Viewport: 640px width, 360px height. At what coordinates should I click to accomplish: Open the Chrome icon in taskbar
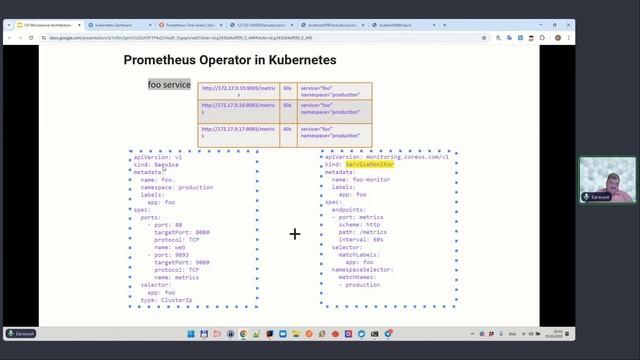tap(243, 334)
